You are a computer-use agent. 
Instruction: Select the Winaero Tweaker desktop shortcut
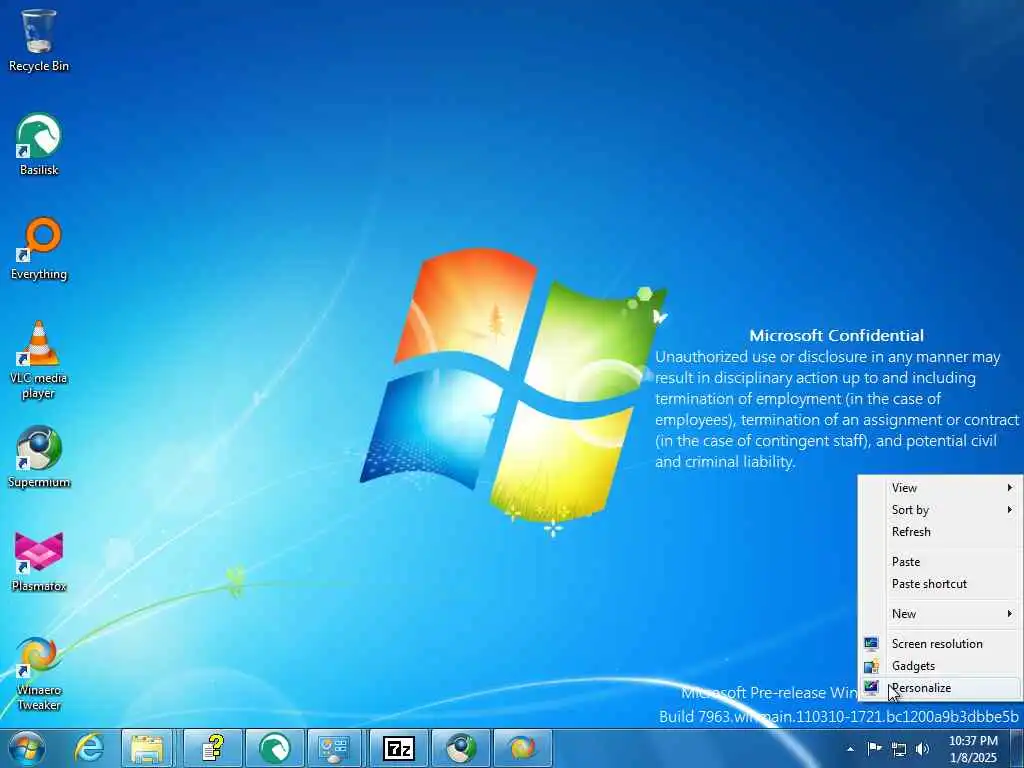click(x=39, y=673)
